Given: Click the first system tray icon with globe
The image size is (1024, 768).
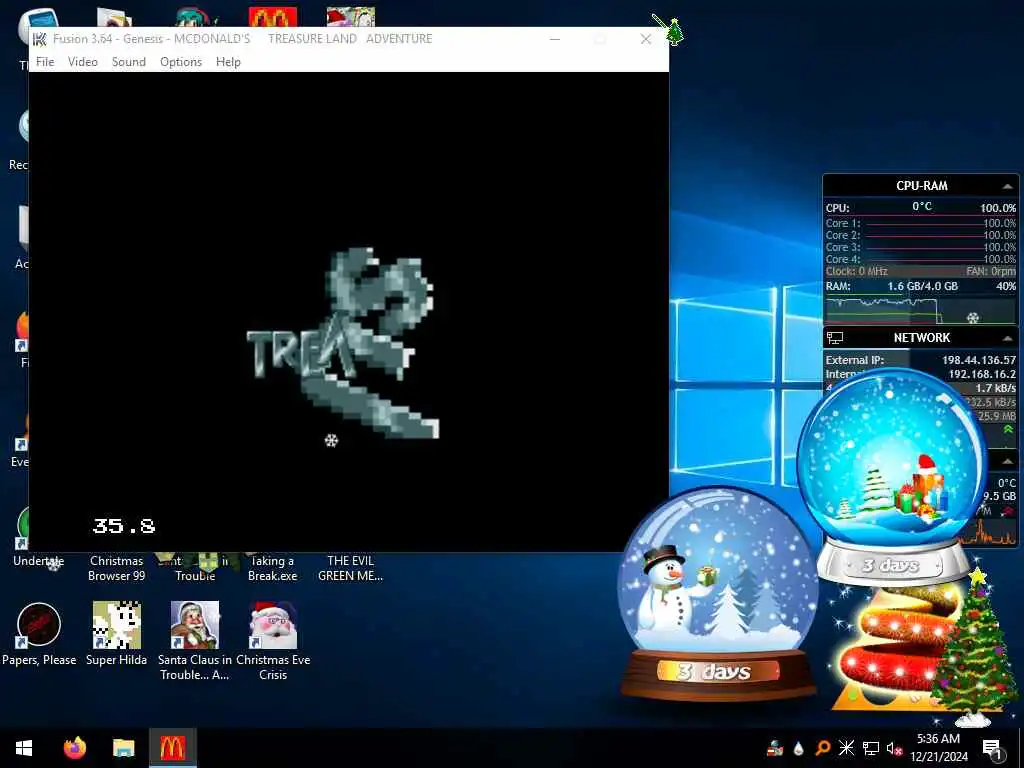Looking at the screenshot, I should [775, 748].
